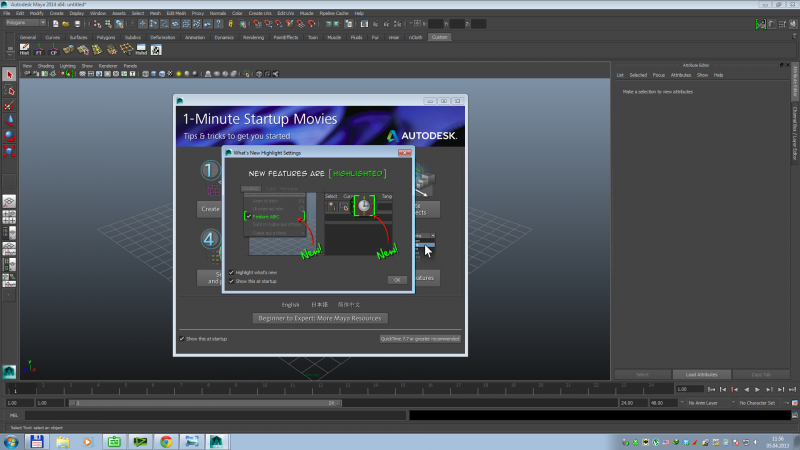Choose the Rotate tool in the toolbox

[9, 135]
